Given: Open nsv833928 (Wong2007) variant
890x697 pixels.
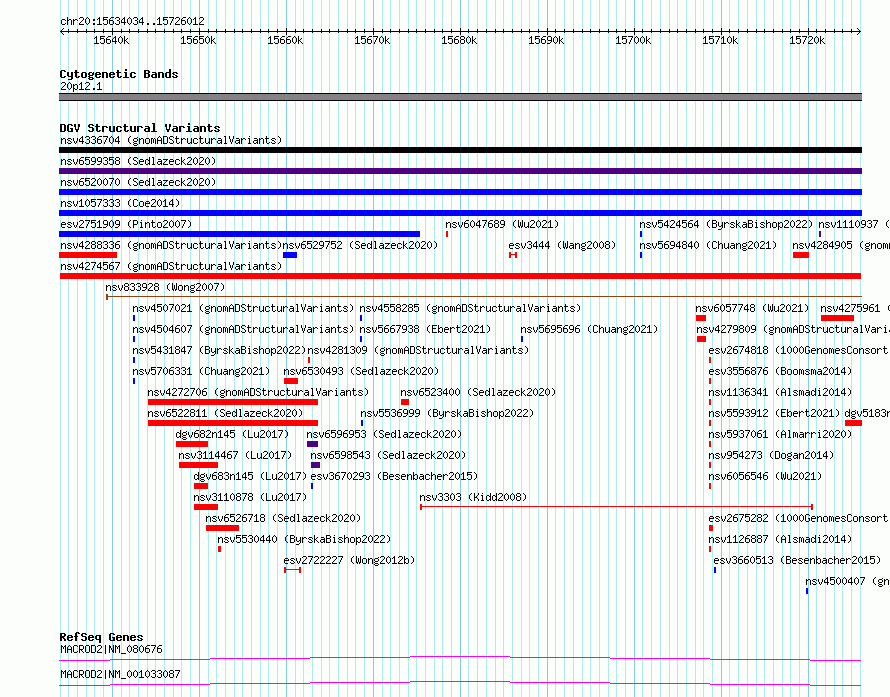Looking at the screenshot, I should (165, 287).
